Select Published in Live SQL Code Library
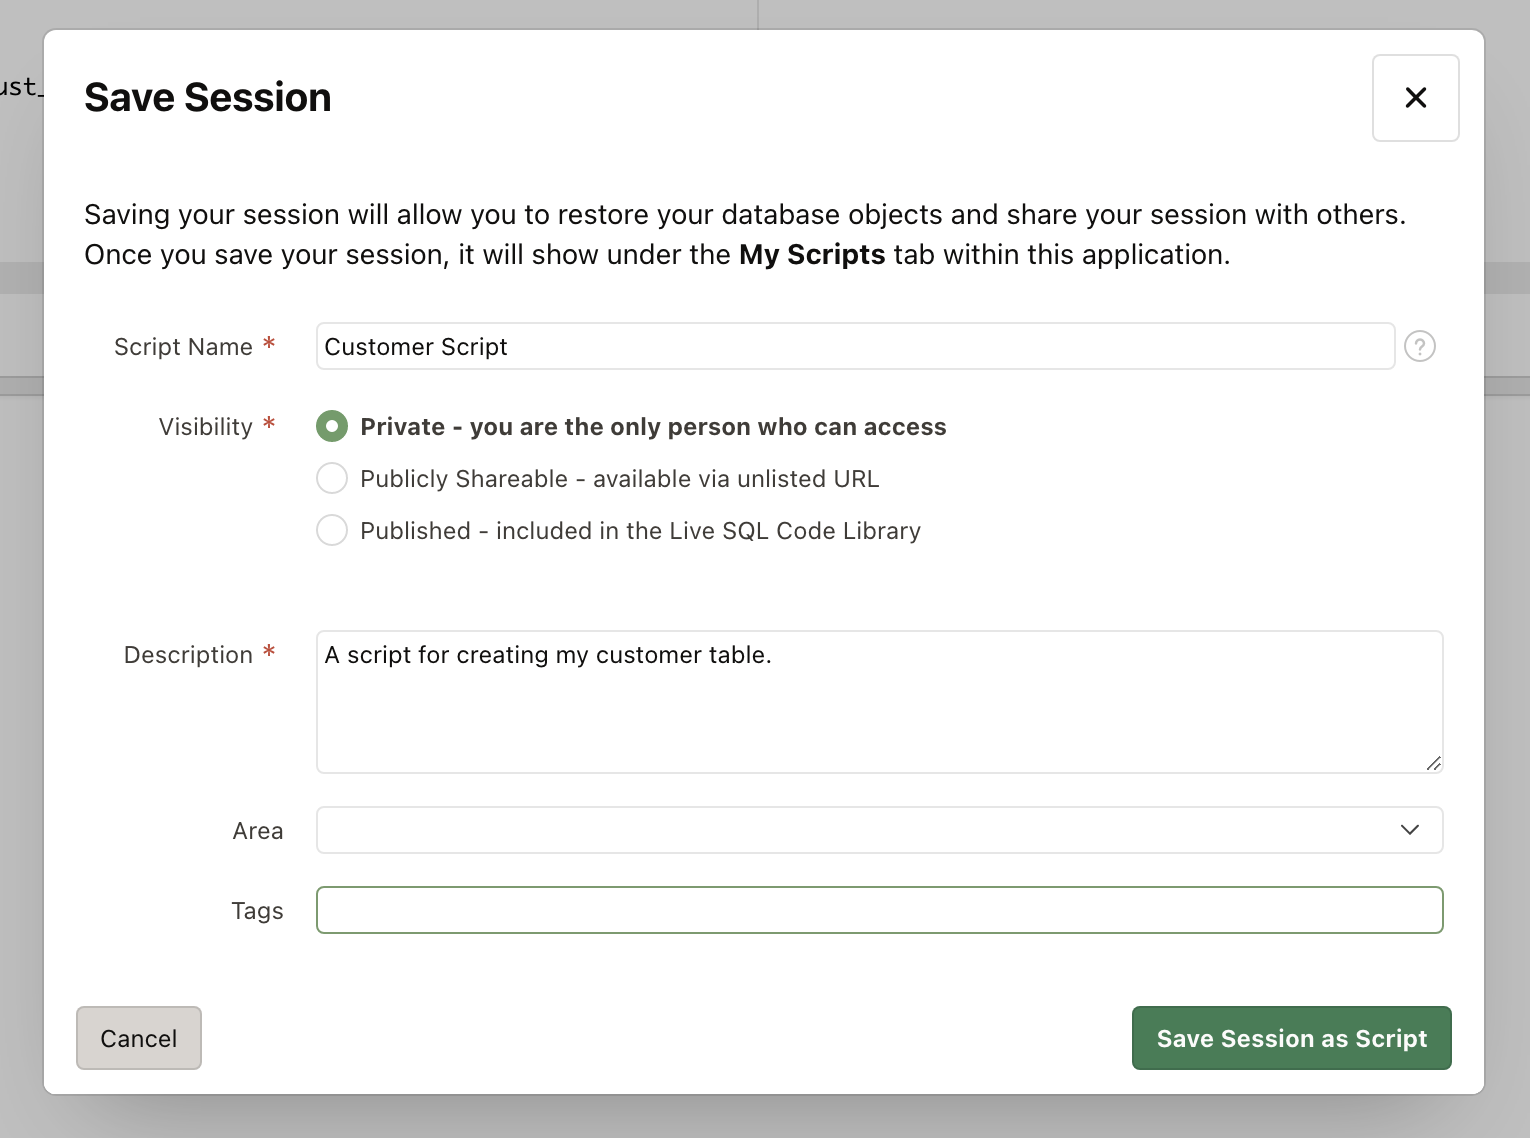 point(332,530)
